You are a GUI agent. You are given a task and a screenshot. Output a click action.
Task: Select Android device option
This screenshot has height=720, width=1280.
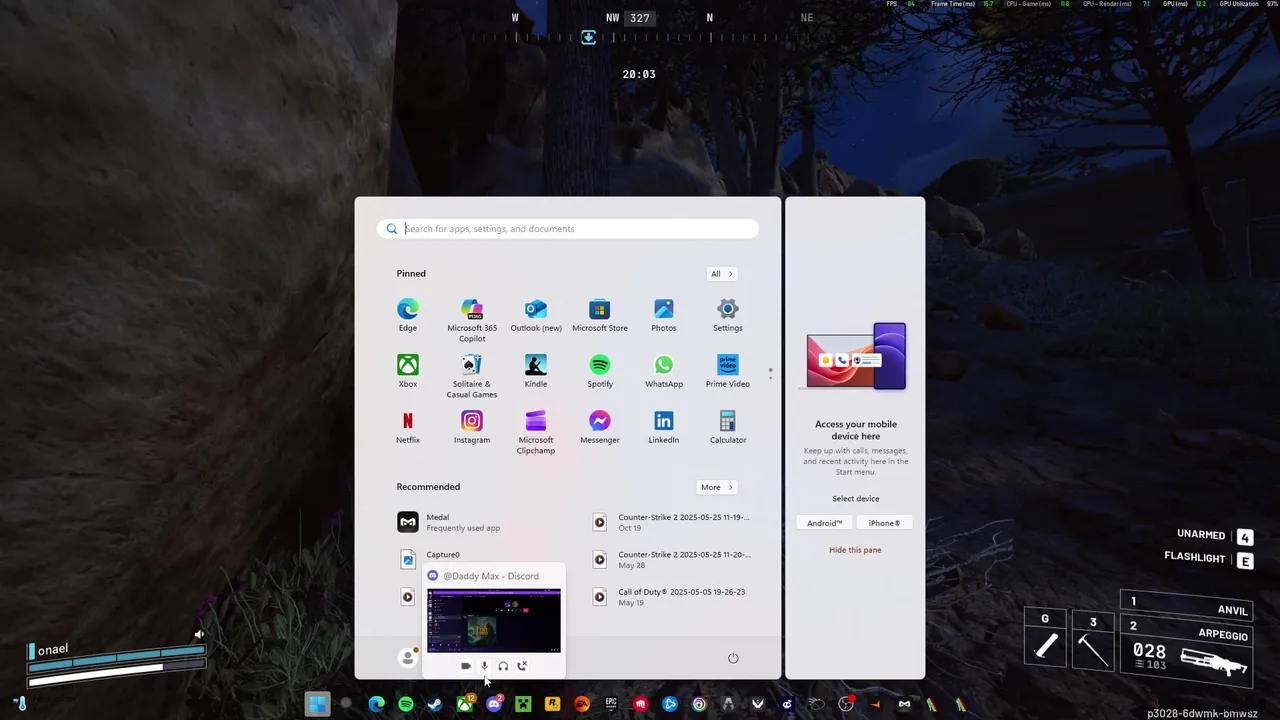825,523
